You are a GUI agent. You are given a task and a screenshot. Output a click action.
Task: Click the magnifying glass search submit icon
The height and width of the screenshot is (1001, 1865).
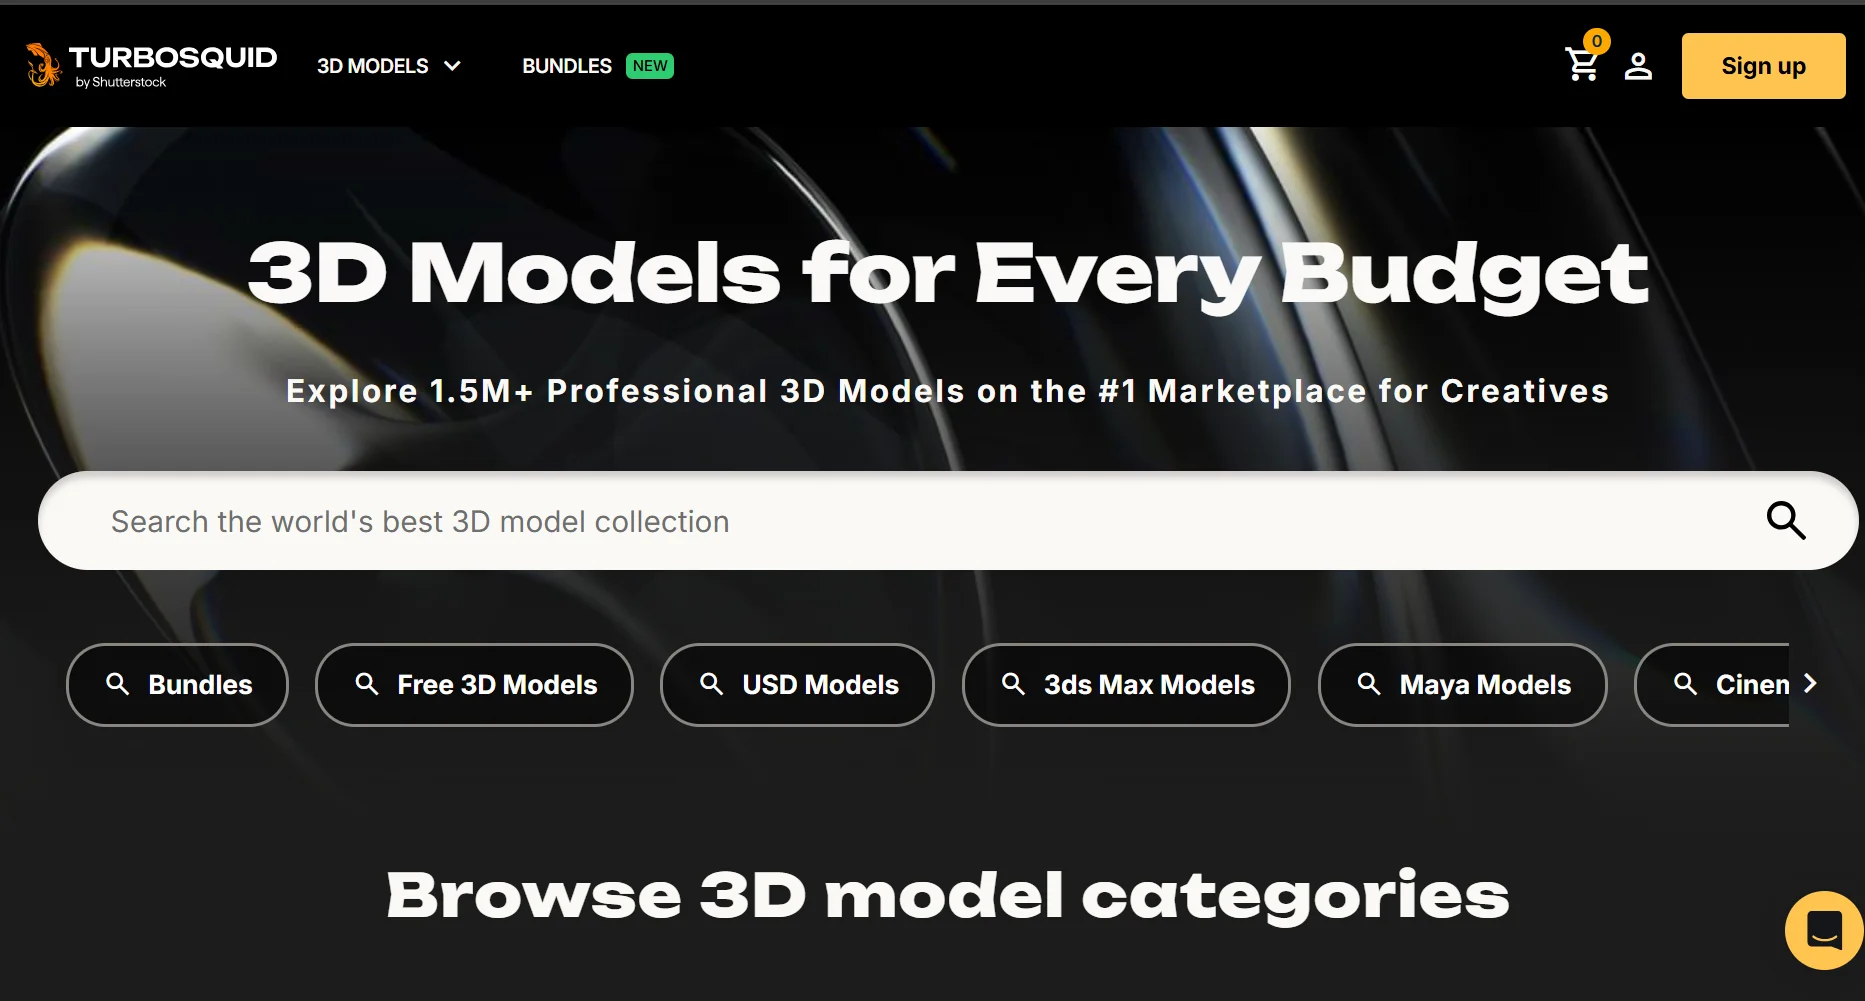tap(1785, 520)
